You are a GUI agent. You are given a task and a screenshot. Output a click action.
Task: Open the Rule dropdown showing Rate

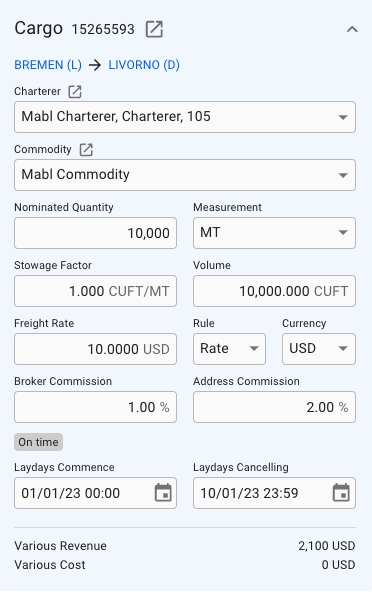coord(230,349)
